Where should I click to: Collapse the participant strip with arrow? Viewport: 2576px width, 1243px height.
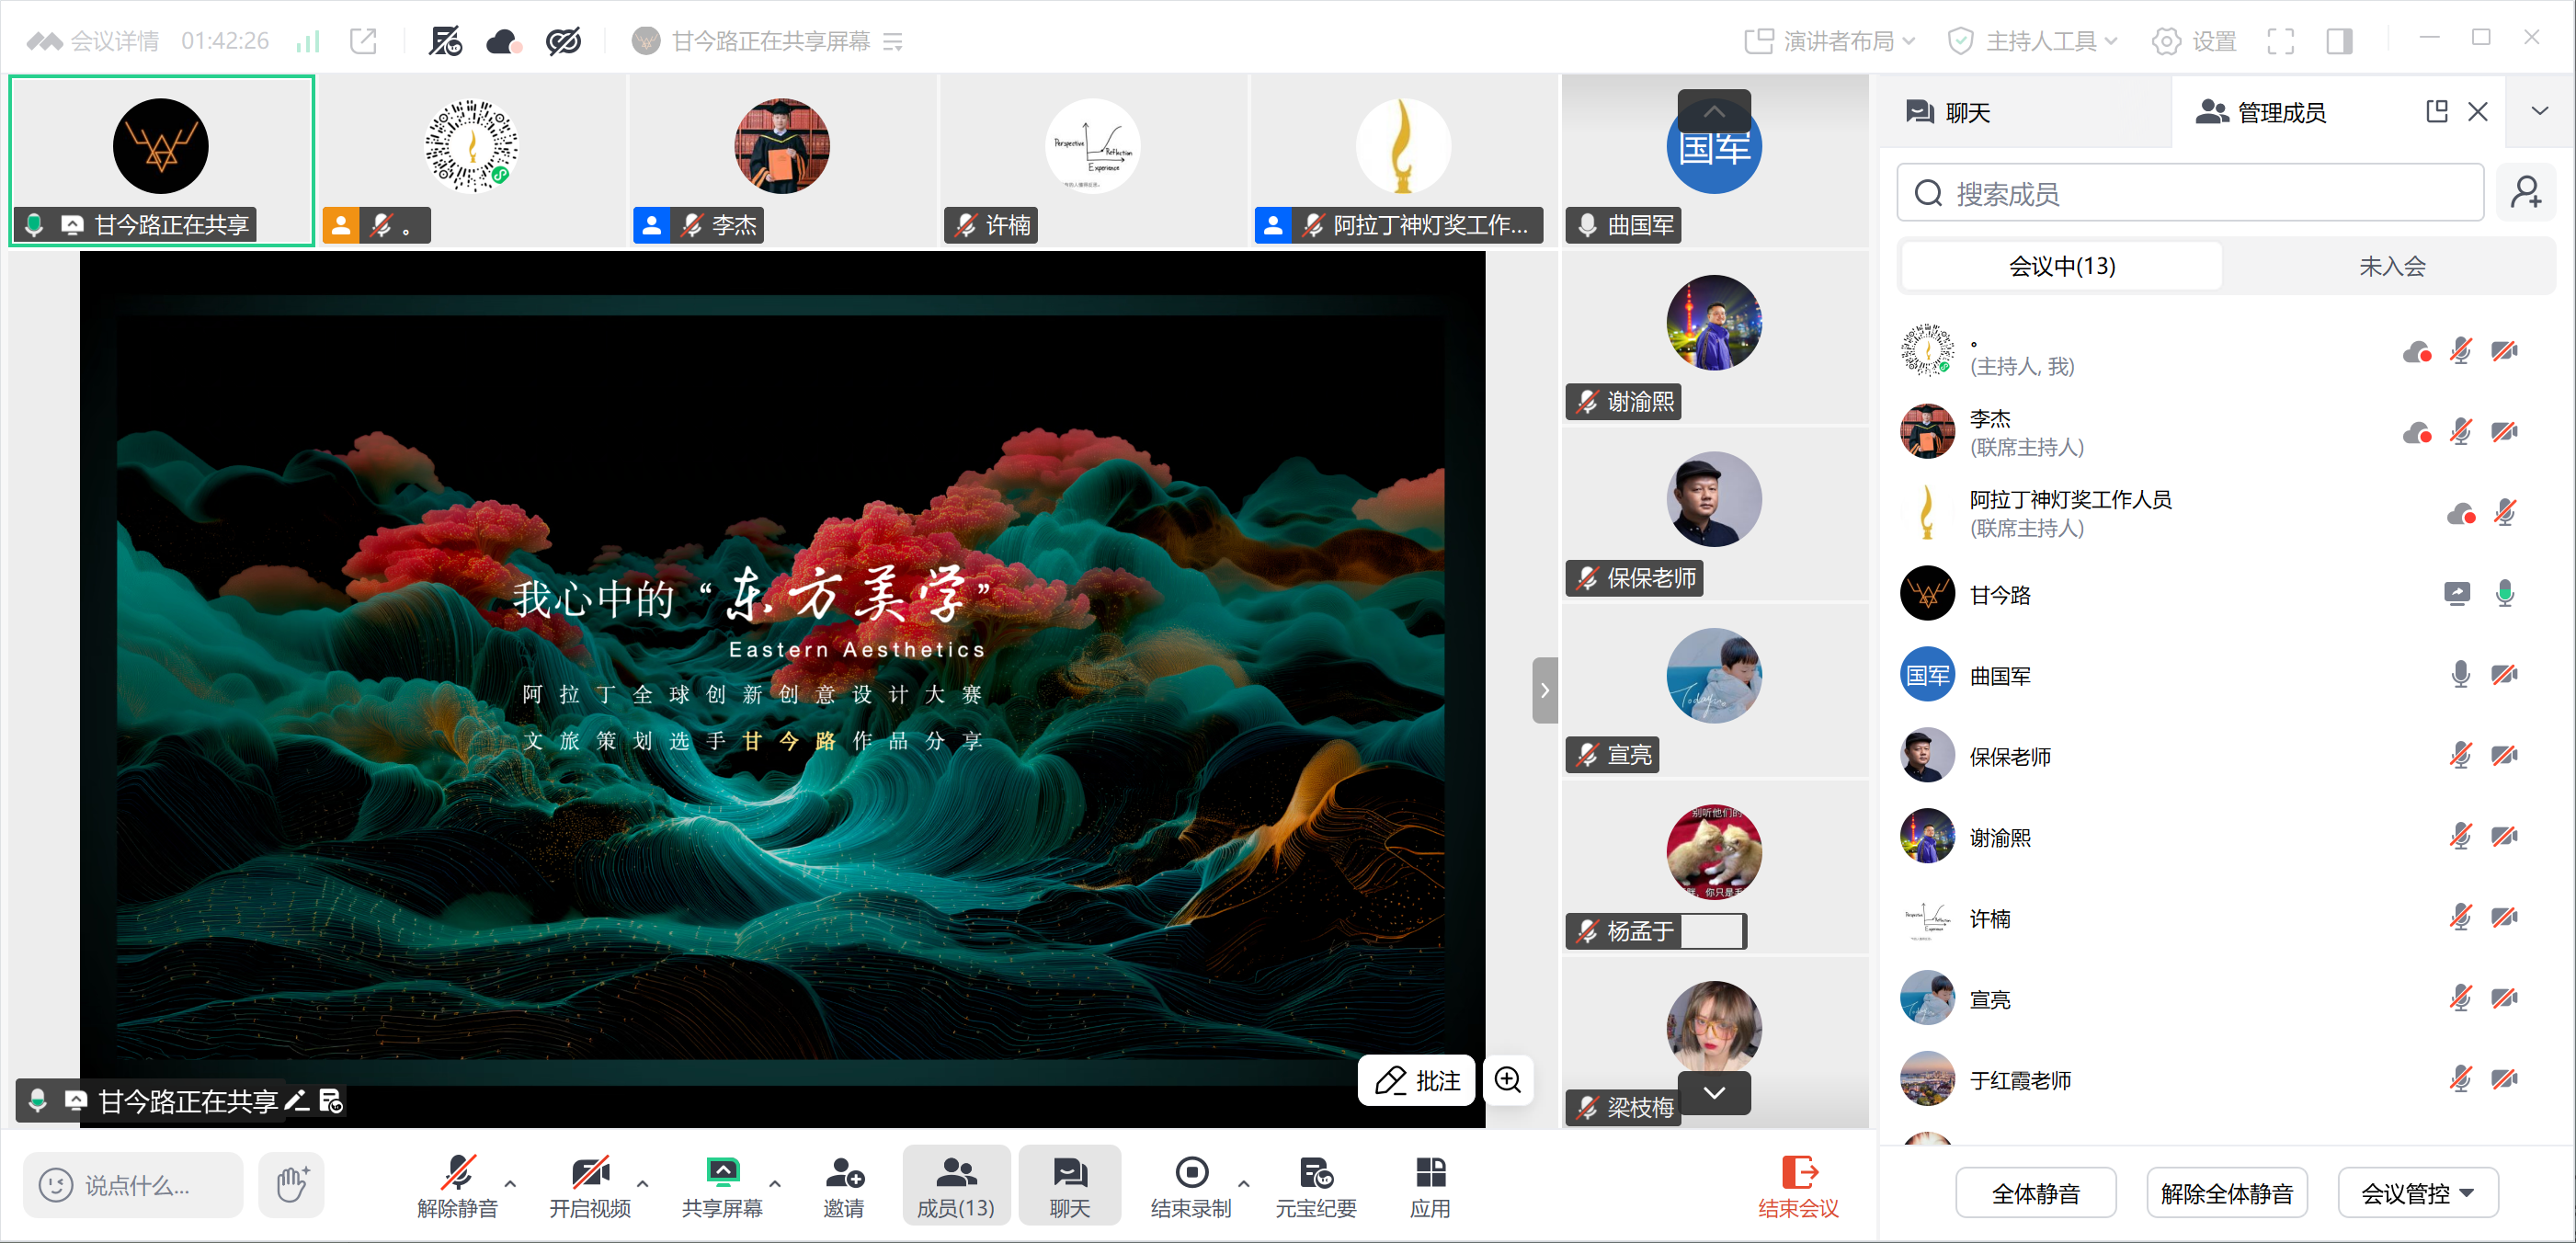coord(1545,690)
